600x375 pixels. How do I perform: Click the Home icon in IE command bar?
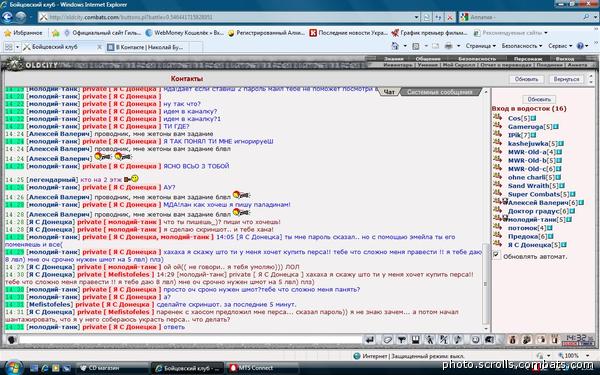(x=395, y=46)
